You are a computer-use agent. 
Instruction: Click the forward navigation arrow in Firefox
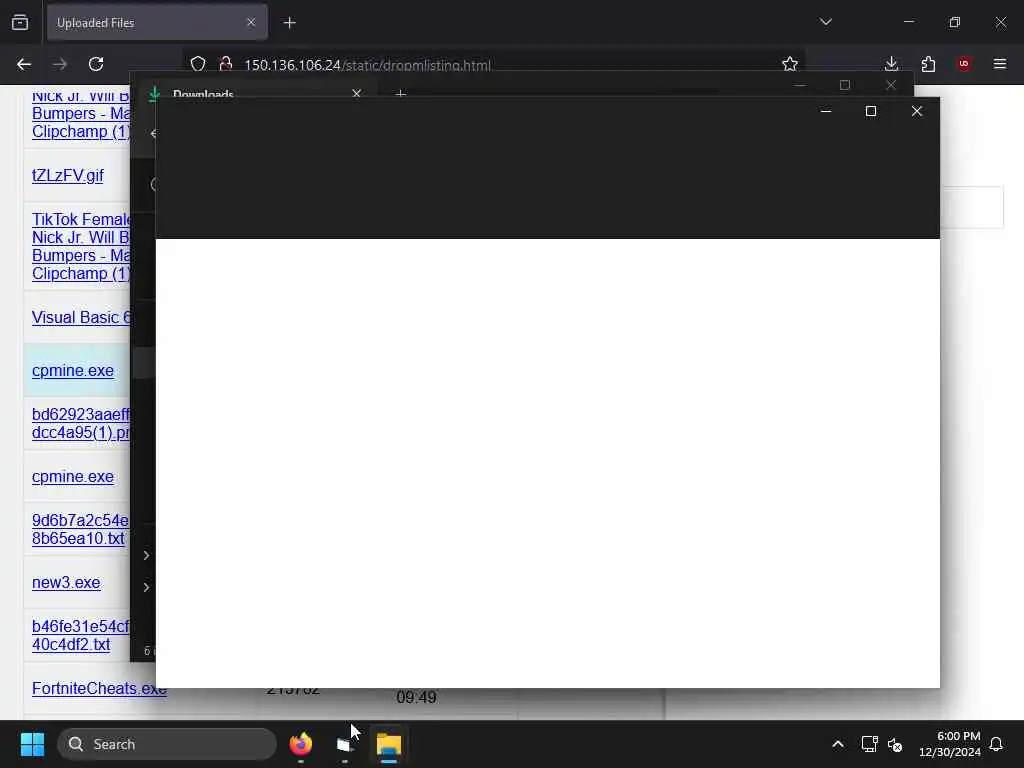(60, 64)
